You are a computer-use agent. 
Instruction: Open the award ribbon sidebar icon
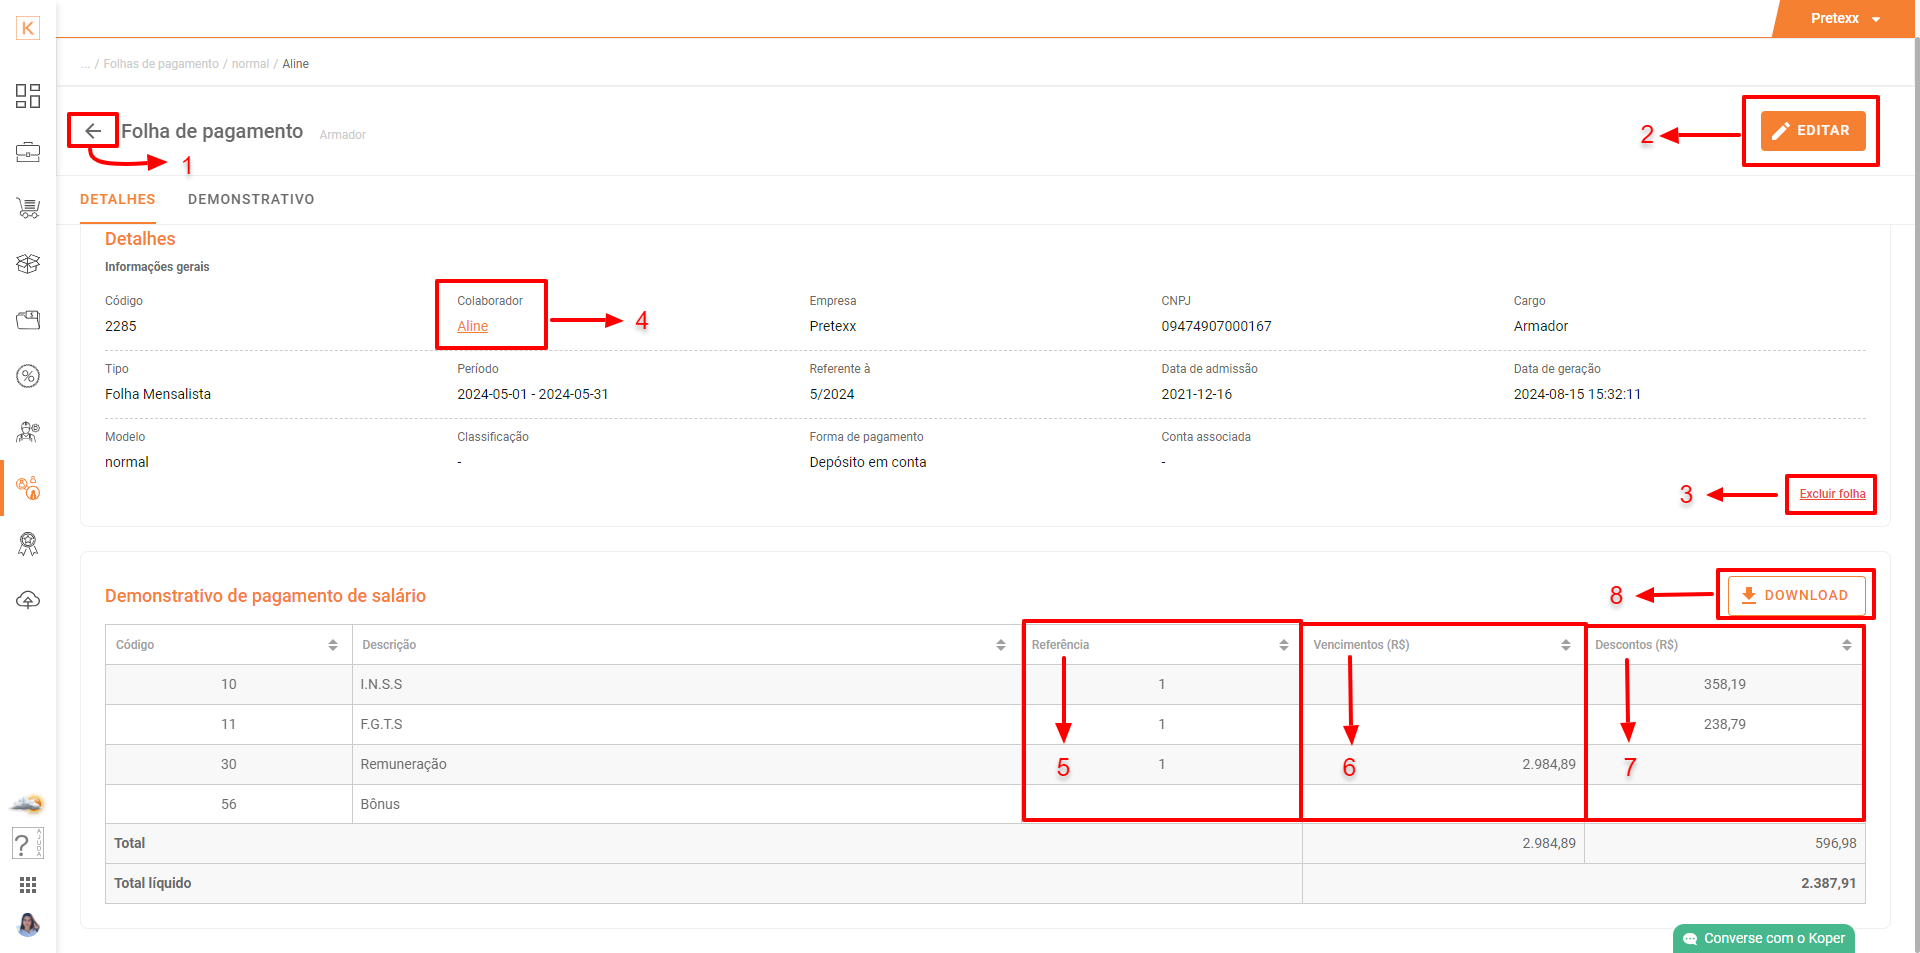[28, 544]
